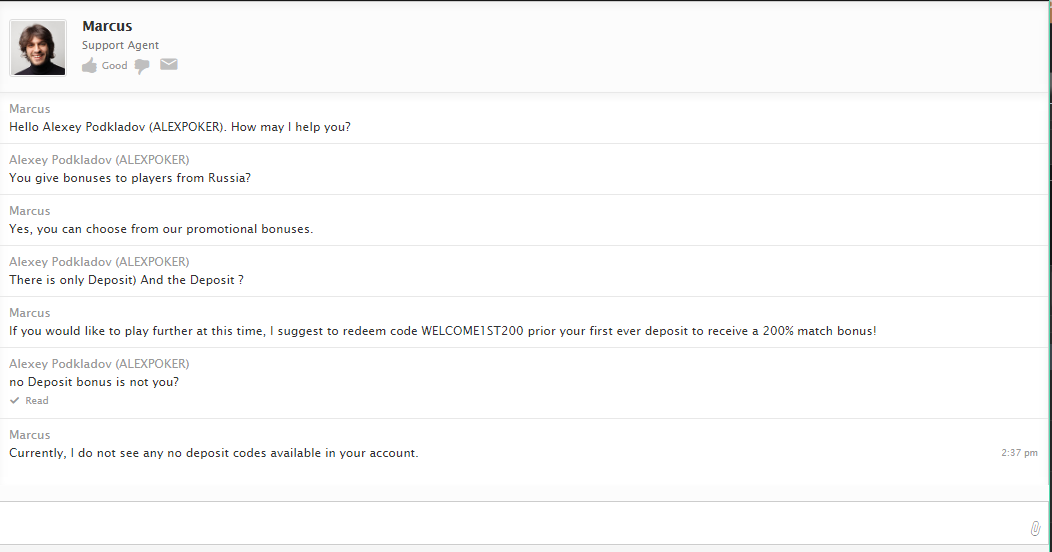
Task: Click Marcus's agent profile photo
Action: pos(38,47)
